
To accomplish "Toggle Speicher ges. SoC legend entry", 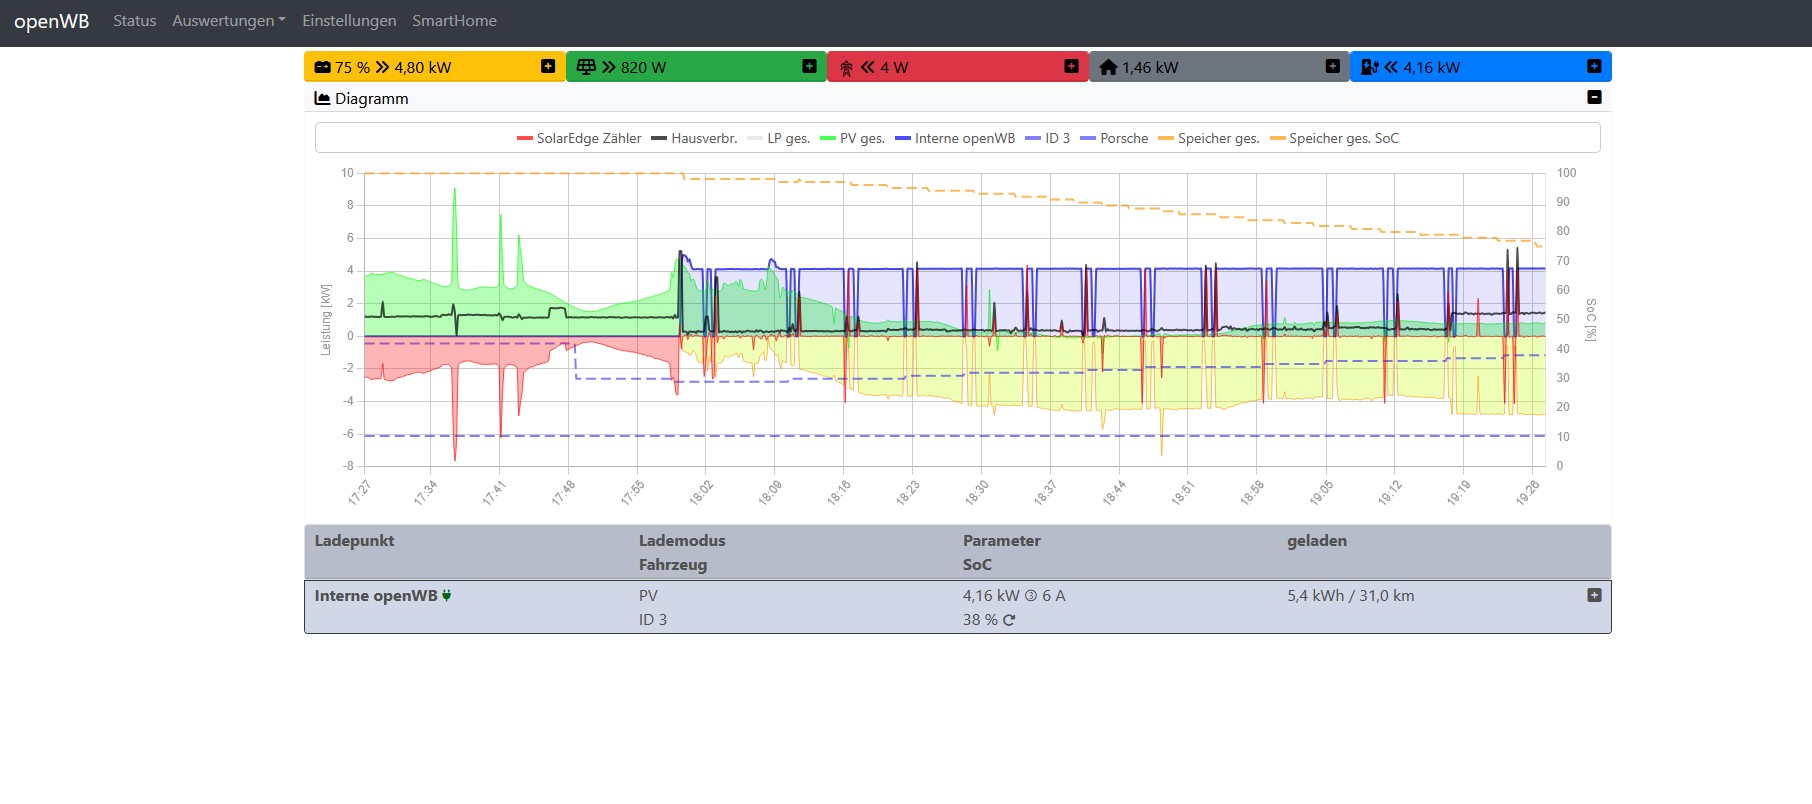I will (1334, 138).
